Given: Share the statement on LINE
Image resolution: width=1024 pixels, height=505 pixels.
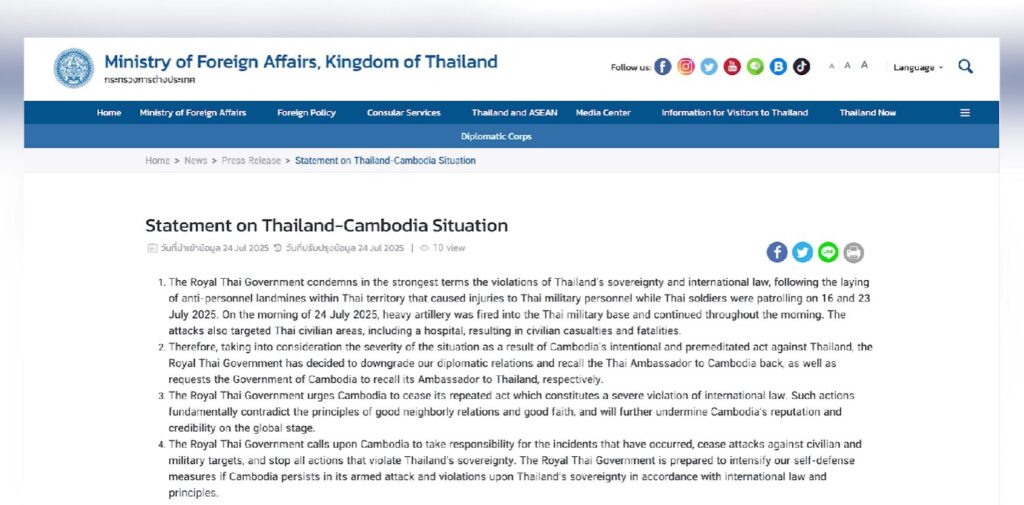Looking at the screenshot, I should pos(828,252).
